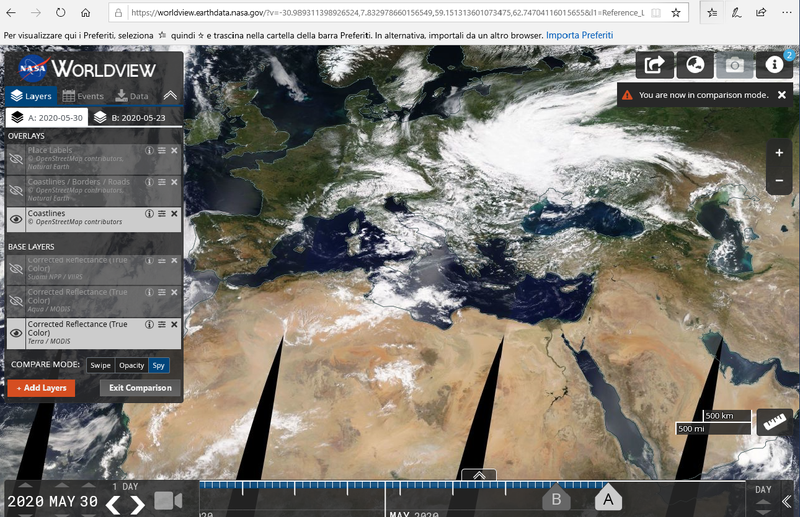
Task: Open the browser favorites hub
Action: [x=712, y=13]
